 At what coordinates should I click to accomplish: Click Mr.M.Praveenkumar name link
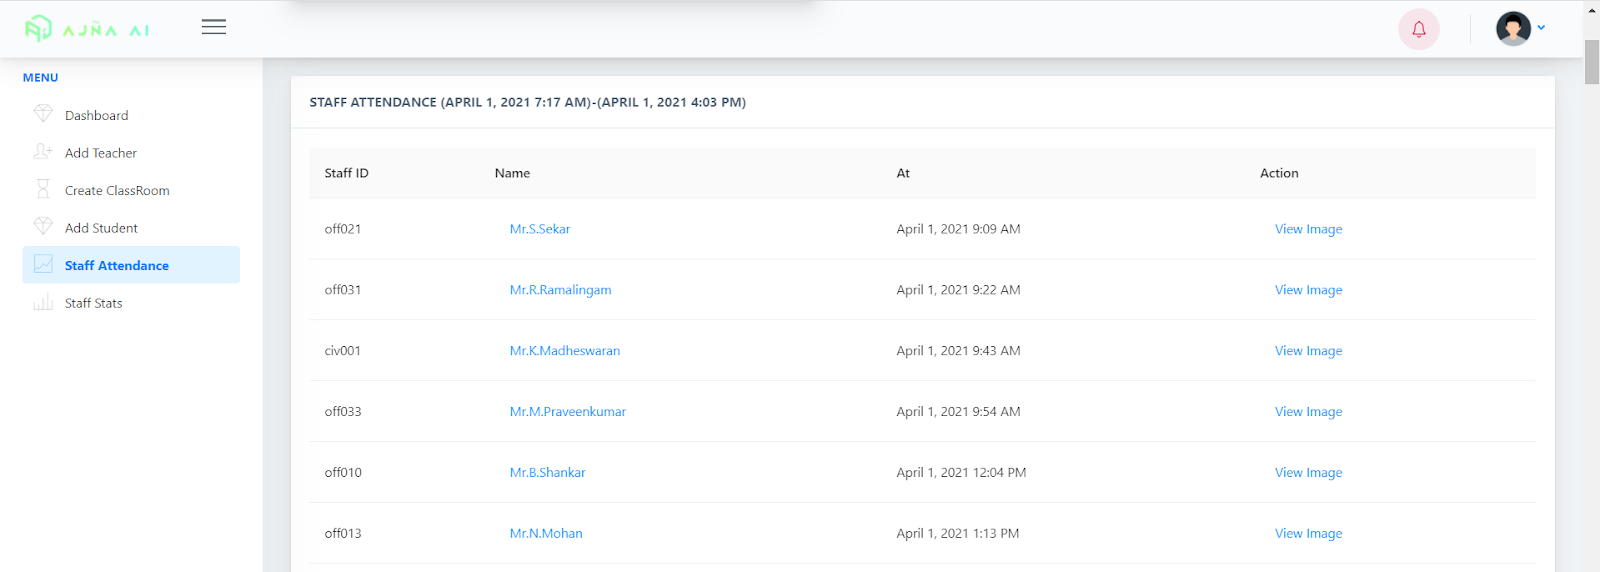point(568,412)
